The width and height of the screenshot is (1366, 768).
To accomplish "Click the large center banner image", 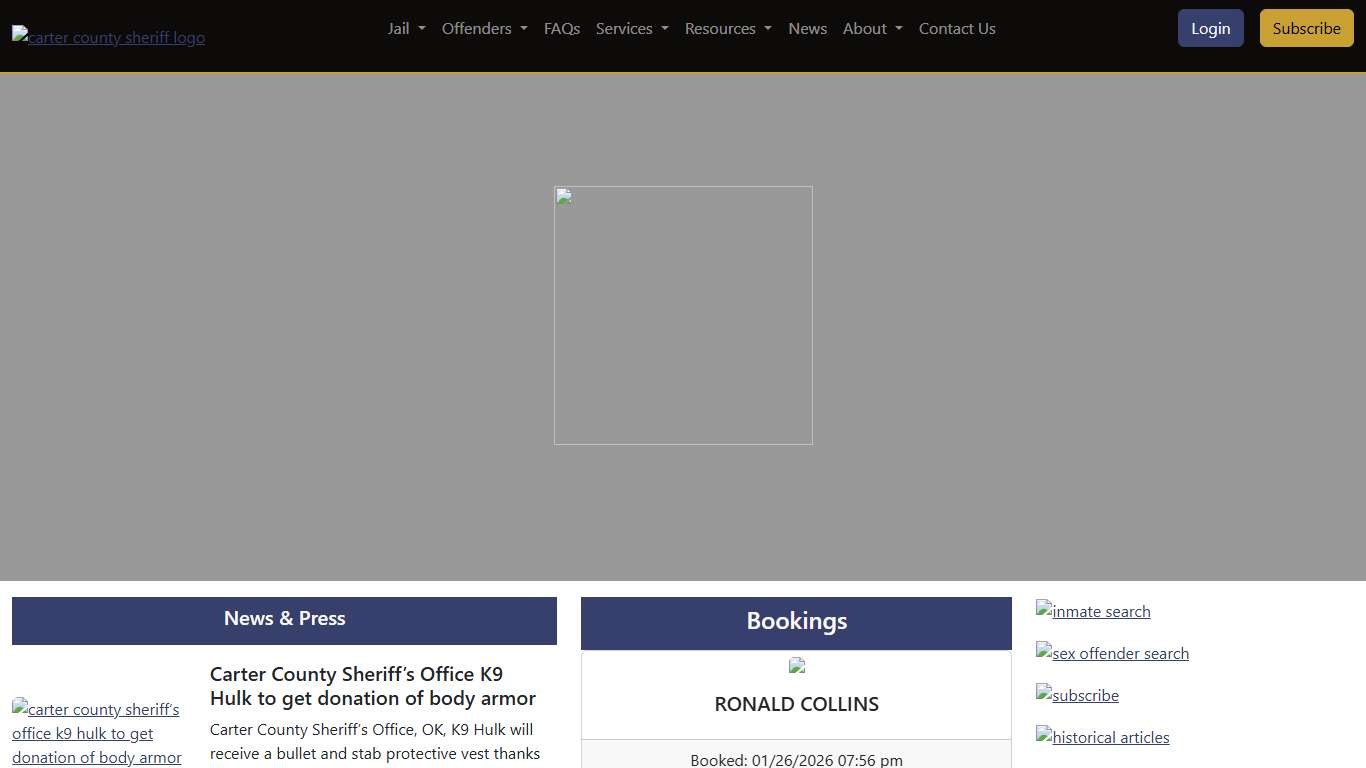I will [683, 315].
